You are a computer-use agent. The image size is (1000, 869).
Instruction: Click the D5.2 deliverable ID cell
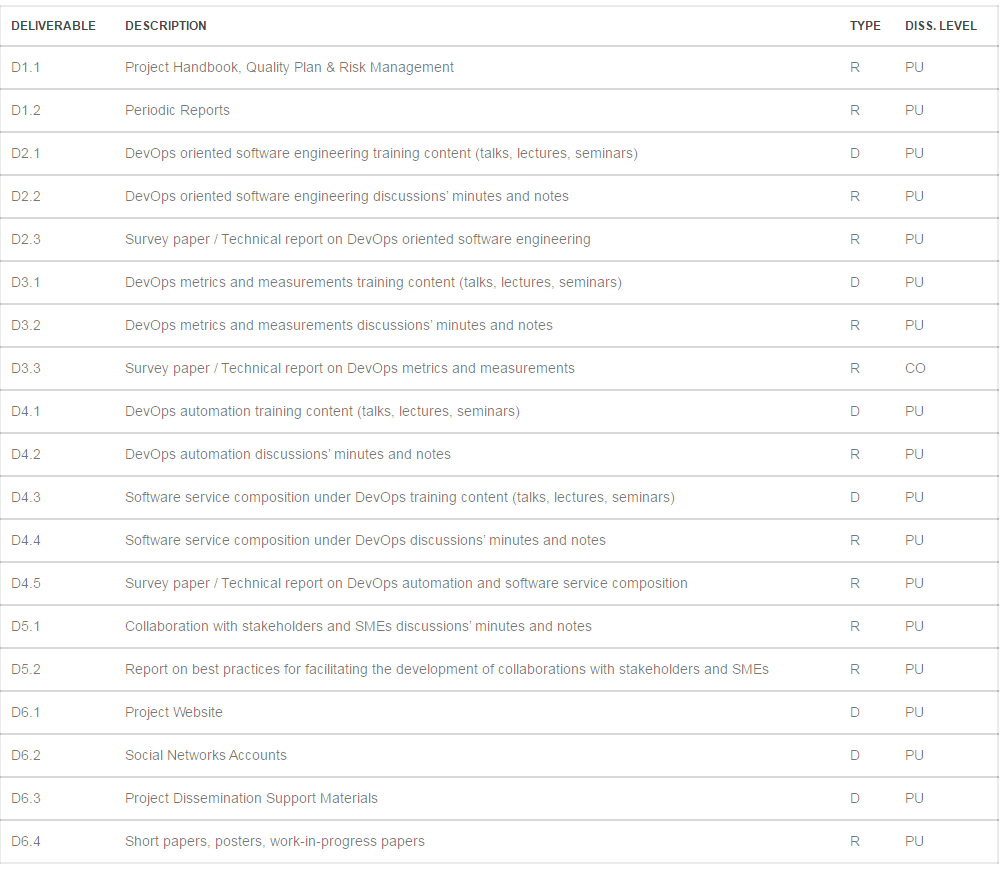[x=26, y=670]
